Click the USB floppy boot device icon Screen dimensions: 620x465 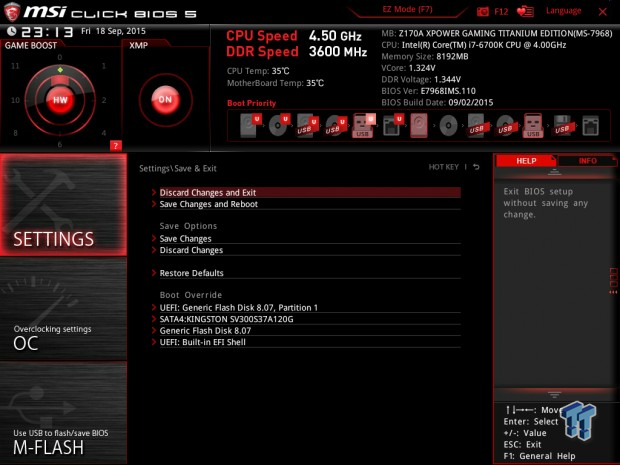coord(563,126)
